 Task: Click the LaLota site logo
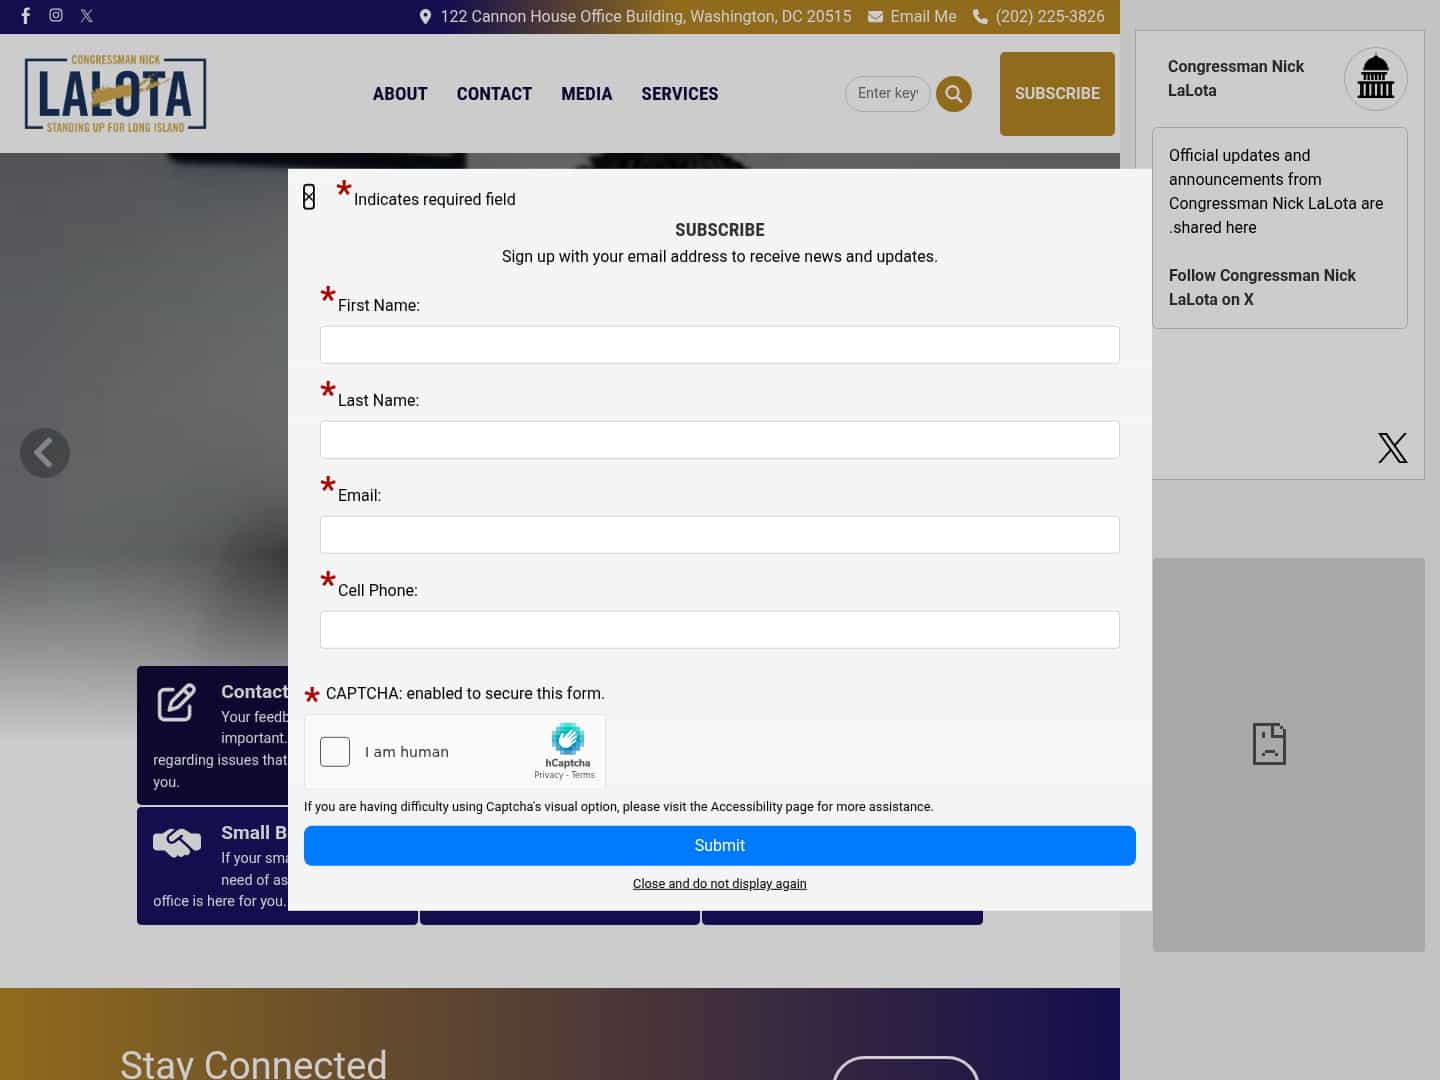point(116,94)
